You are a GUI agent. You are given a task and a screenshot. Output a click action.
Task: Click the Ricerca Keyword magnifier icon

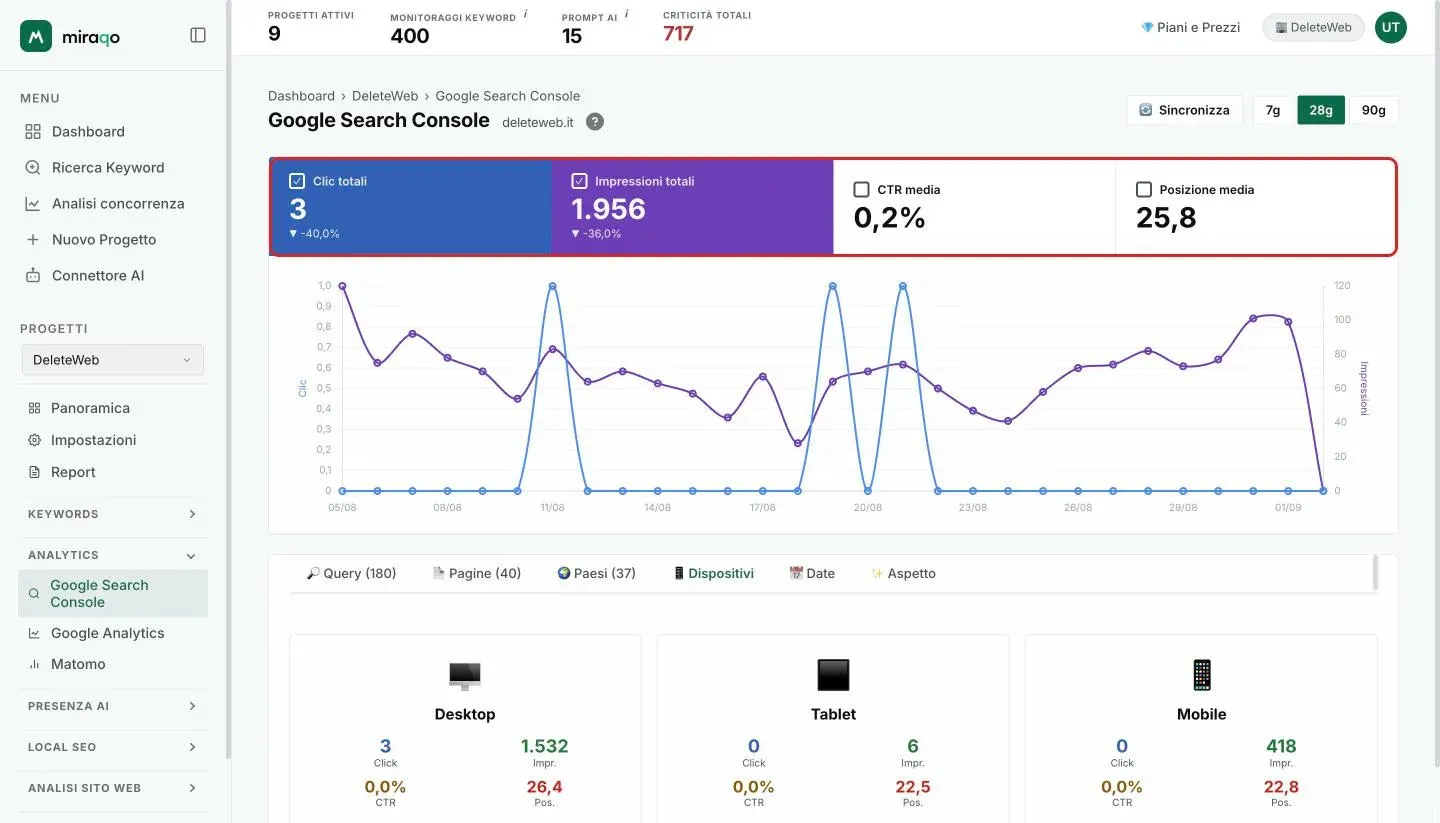pyautogui.click(x=33, y=167)
